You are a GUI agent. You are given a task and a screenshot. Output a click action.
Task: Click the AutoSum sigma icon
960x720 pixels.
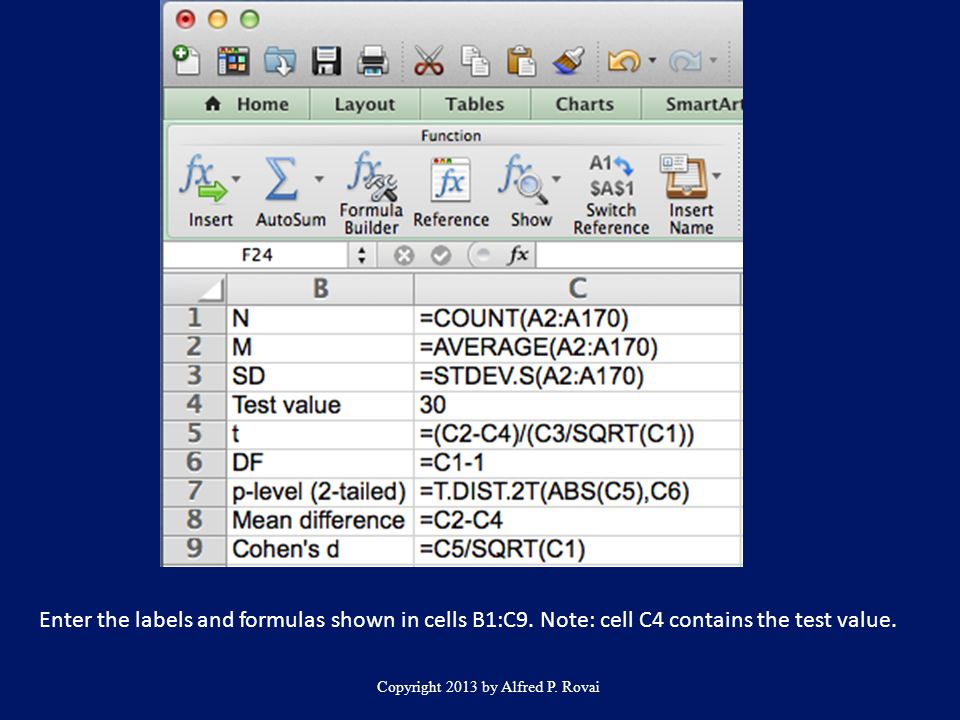(281, 178)
